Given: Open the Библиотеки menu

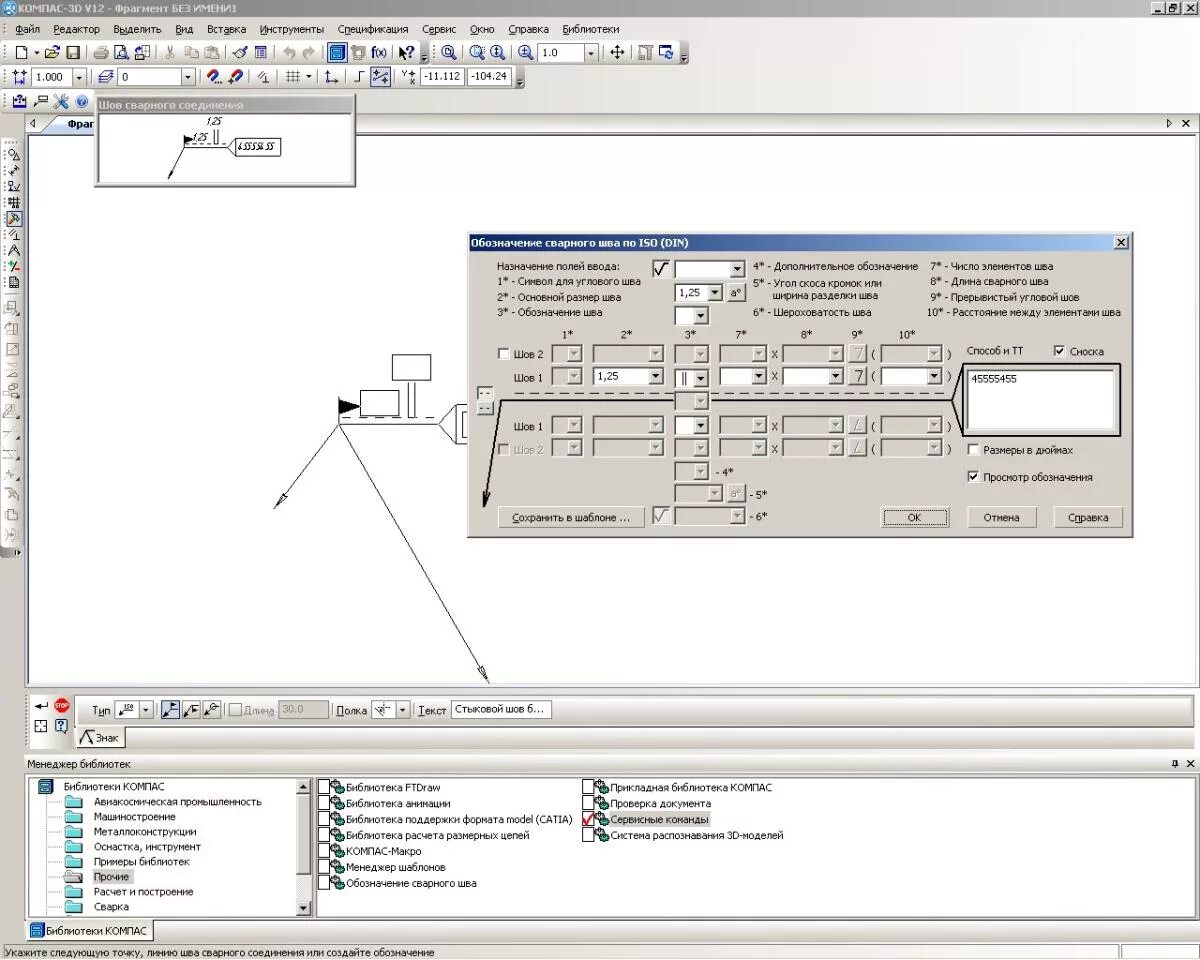Looking at the screenshot, I should (x=591, y=29).
